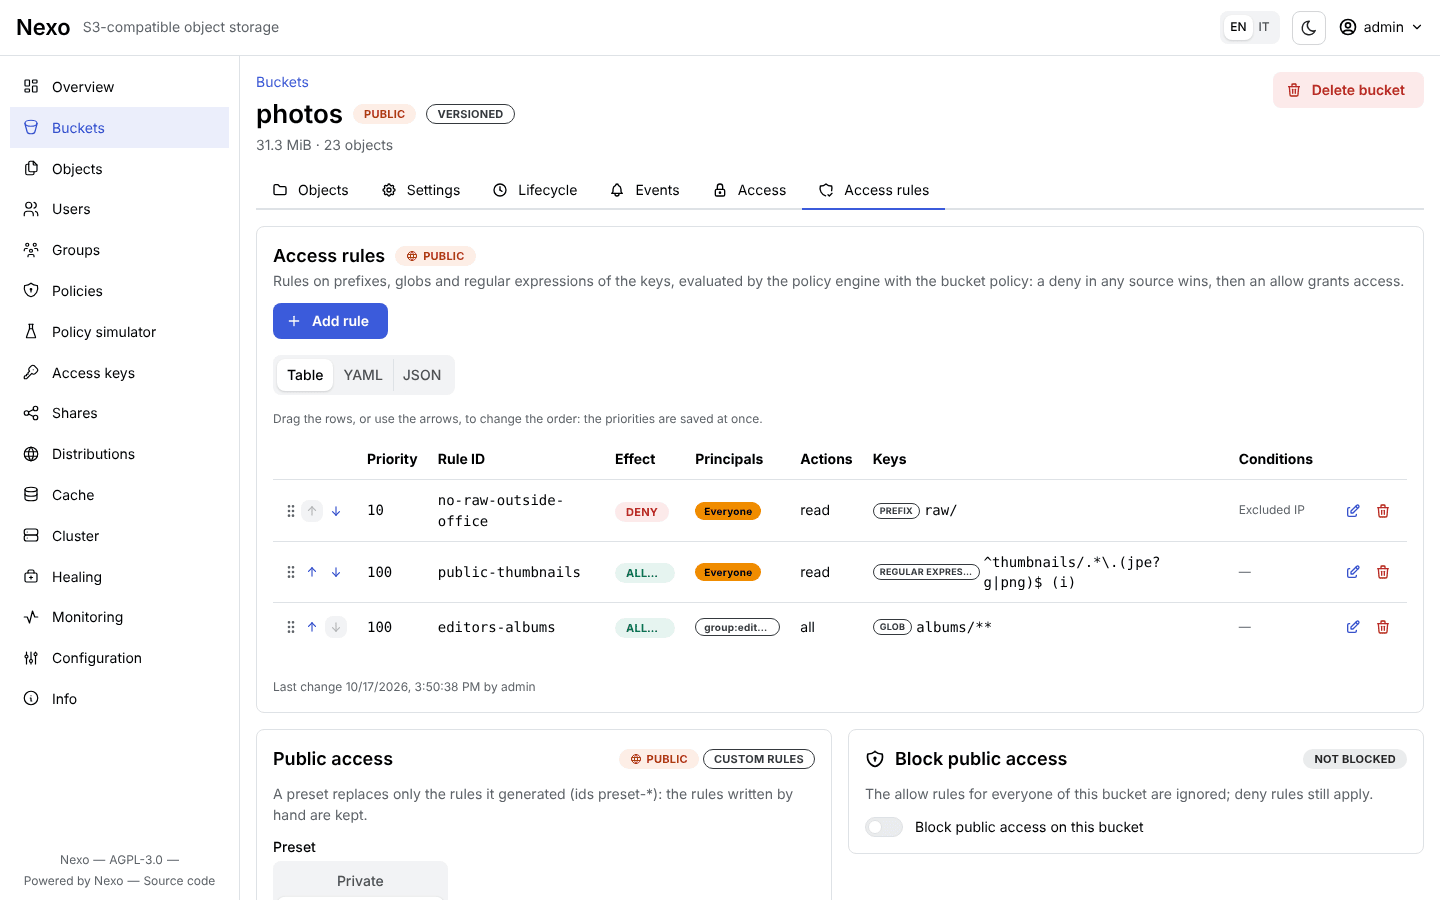Viewport: 1440px width, 900px height.
Task: Click the group:edit... principal badge
Action: (x=737, y=628)
